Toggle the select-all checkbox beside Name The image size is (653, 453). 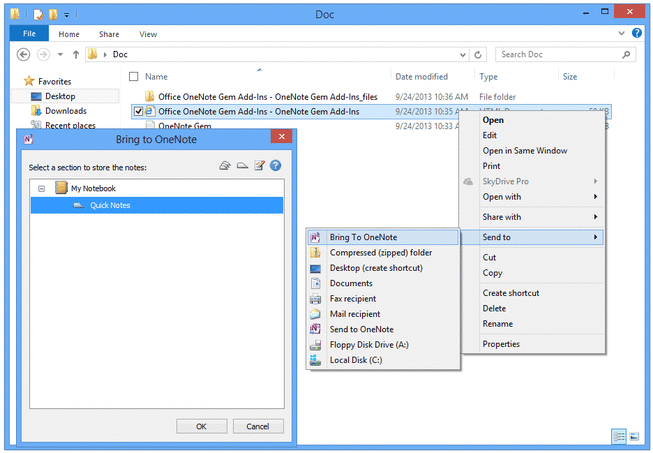134,77
